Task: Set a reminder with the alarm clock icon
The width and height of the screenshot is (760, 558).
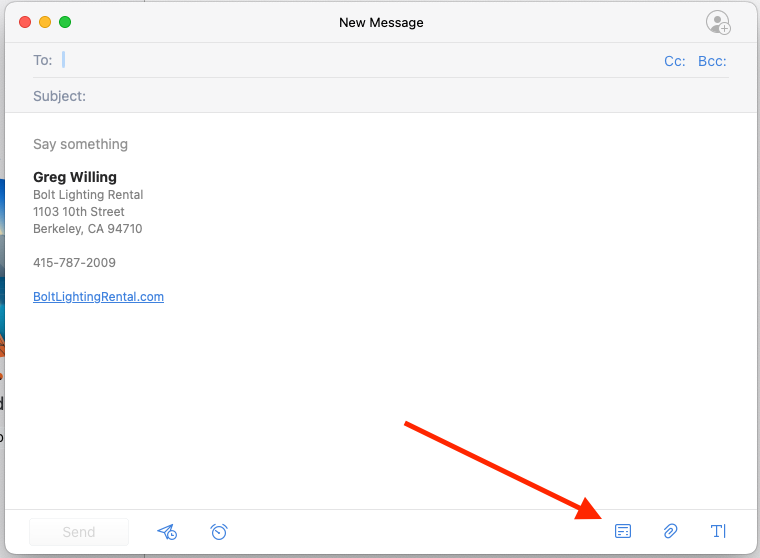Action: click(x=219, y=532)
